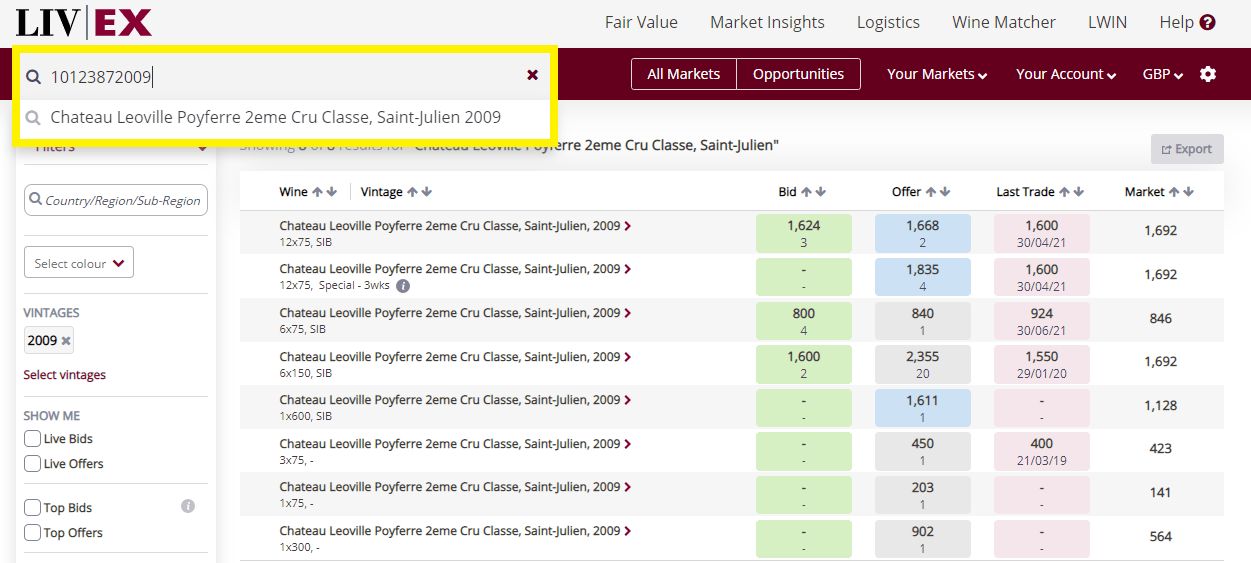1251x563 pixels.
Task: Go to the Logistics menu
Action: 888,22
